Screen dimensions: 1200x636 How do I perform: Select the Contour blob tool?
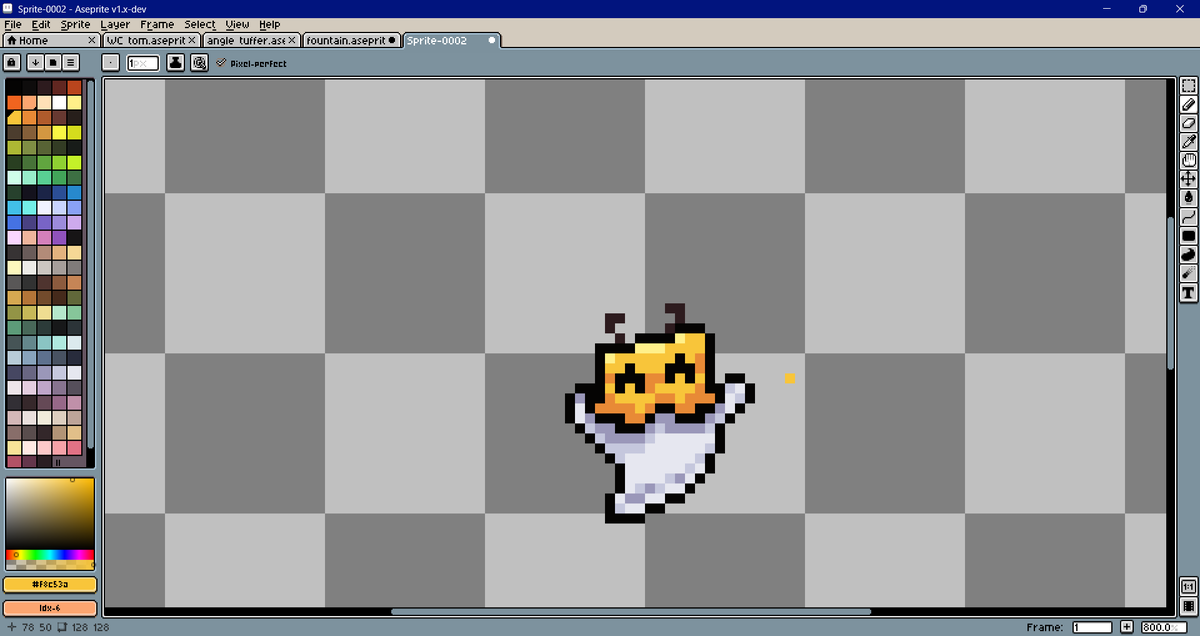coord(1189,255)
